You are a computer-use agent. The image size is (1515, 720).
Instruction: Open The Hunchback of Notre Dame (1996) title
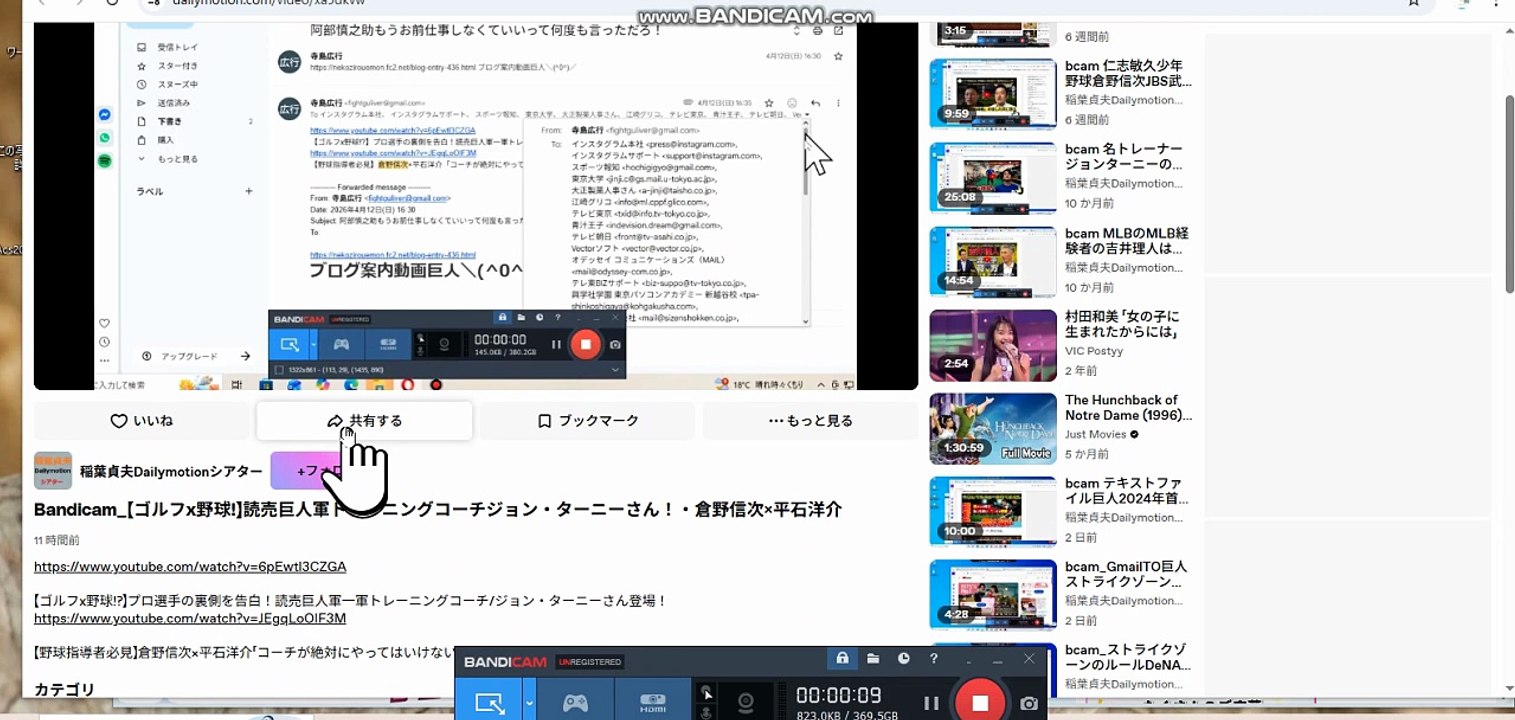[x=1128, y=408]
